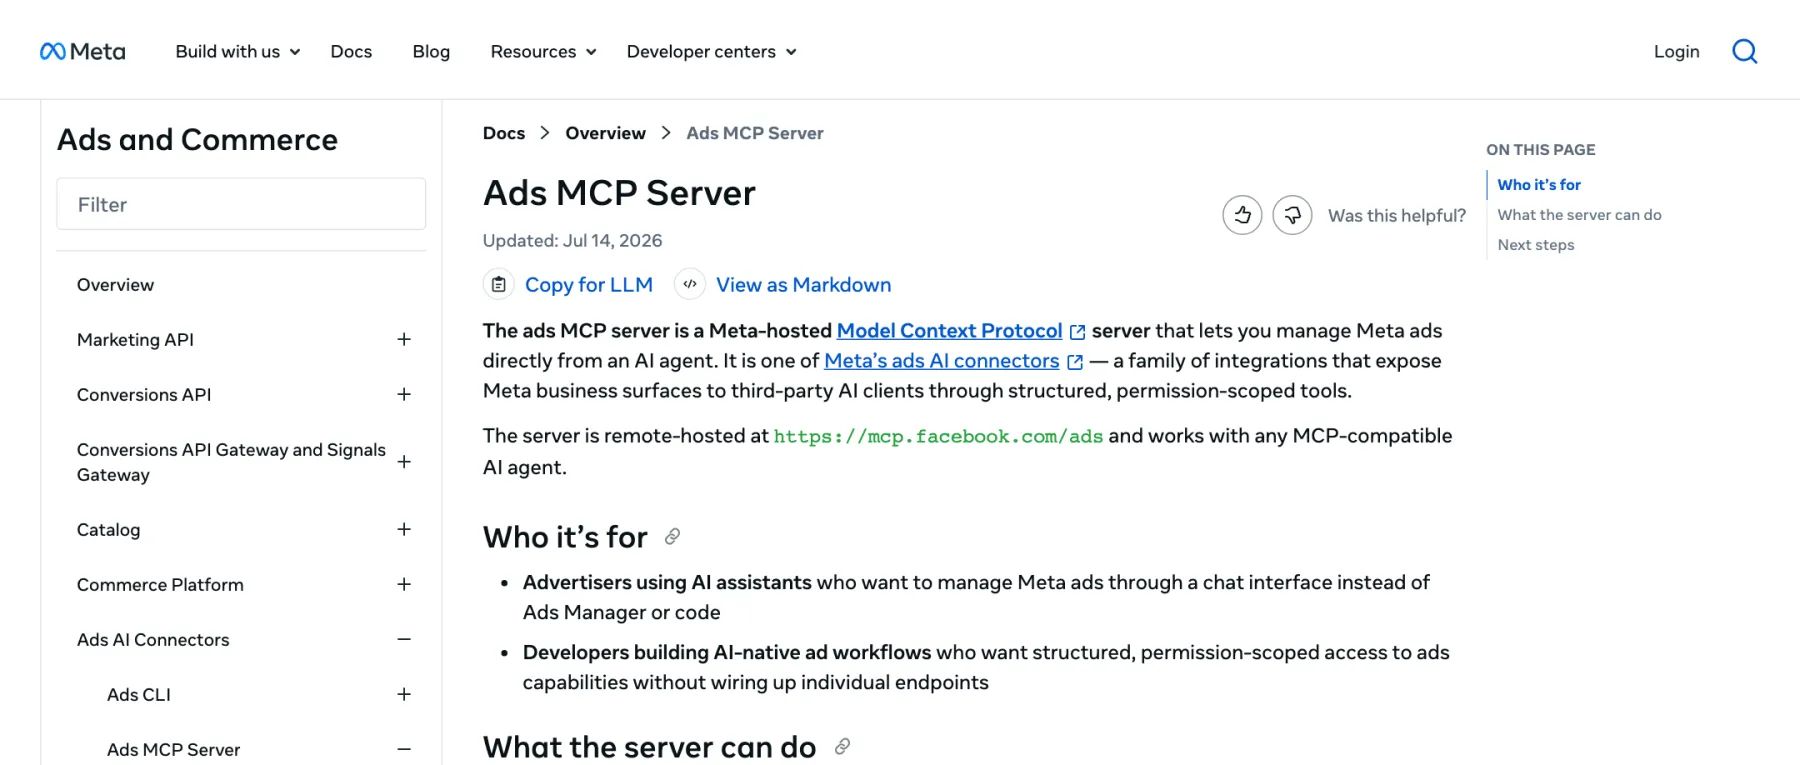Viewport: 1800px width, 765px height.
Task: Select Catalog in the sidebar
Action: 108,530
